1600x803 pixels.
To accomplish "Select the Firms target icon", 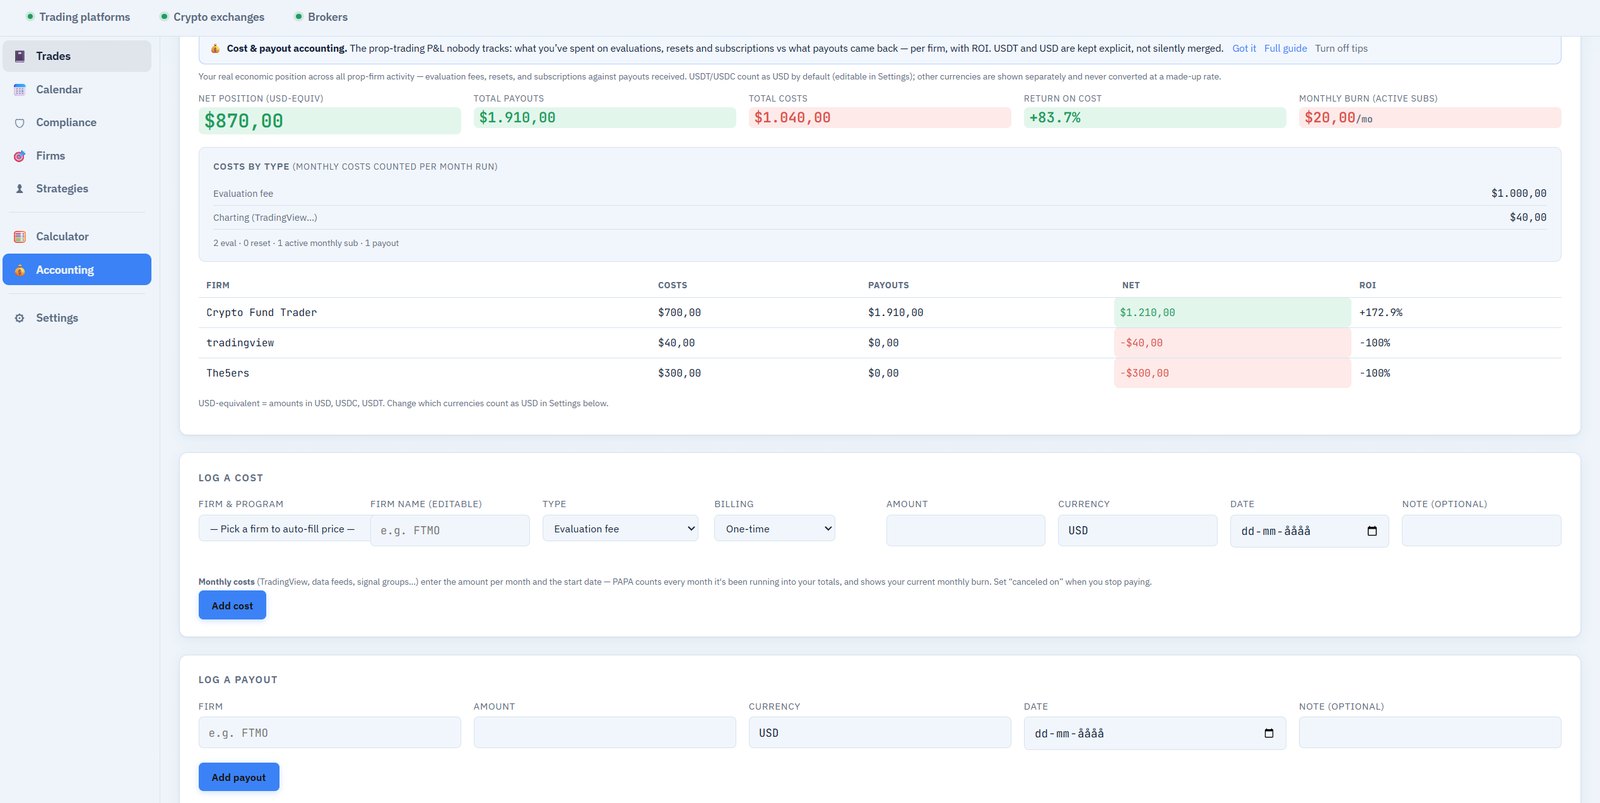I will coord(19,156).
